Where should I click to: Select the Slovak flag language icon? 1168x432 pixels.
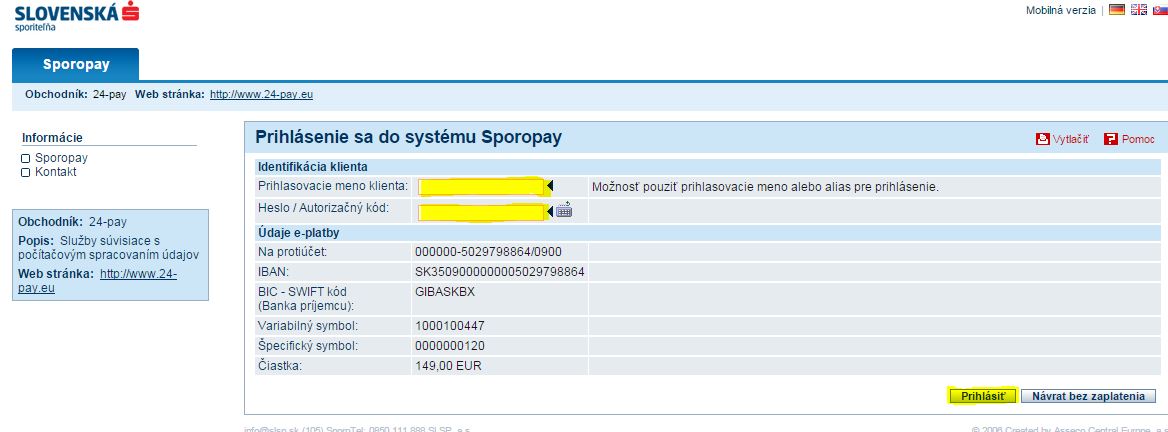tap(1158, 10)
